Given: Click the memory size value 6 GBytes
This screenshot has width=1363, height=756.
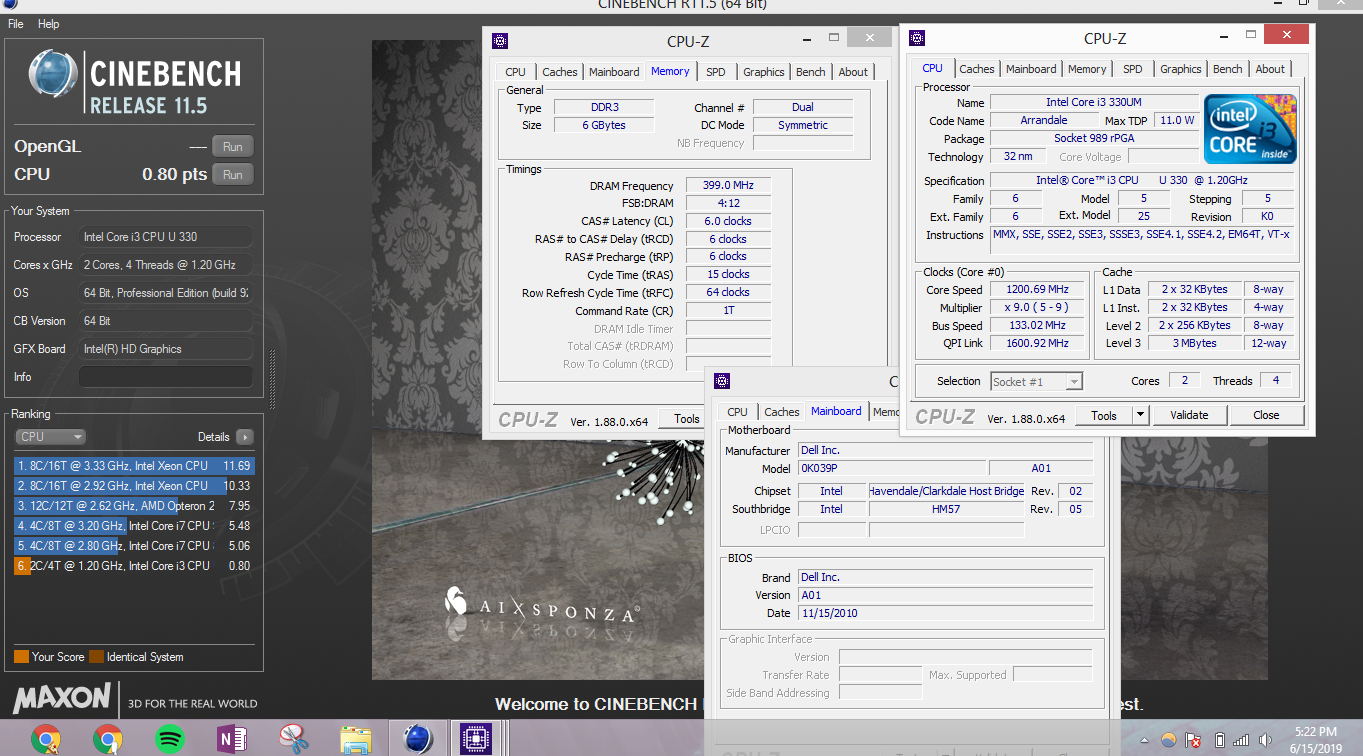Looking at the screenshot, I should point(603,125).
